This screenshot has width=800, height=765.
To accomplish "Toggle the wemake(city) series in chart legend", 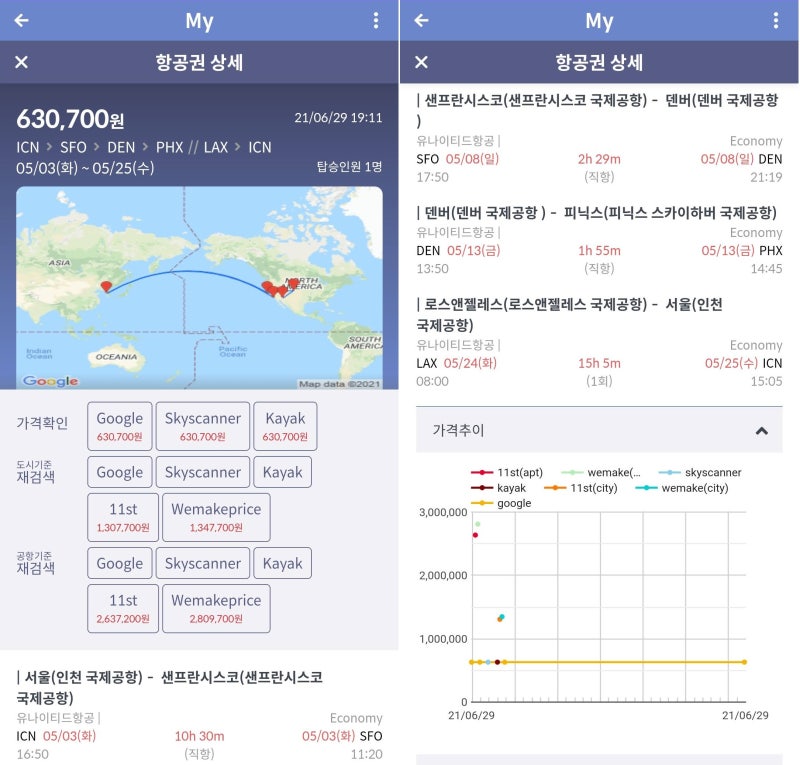I will click(x=682, y=488).
